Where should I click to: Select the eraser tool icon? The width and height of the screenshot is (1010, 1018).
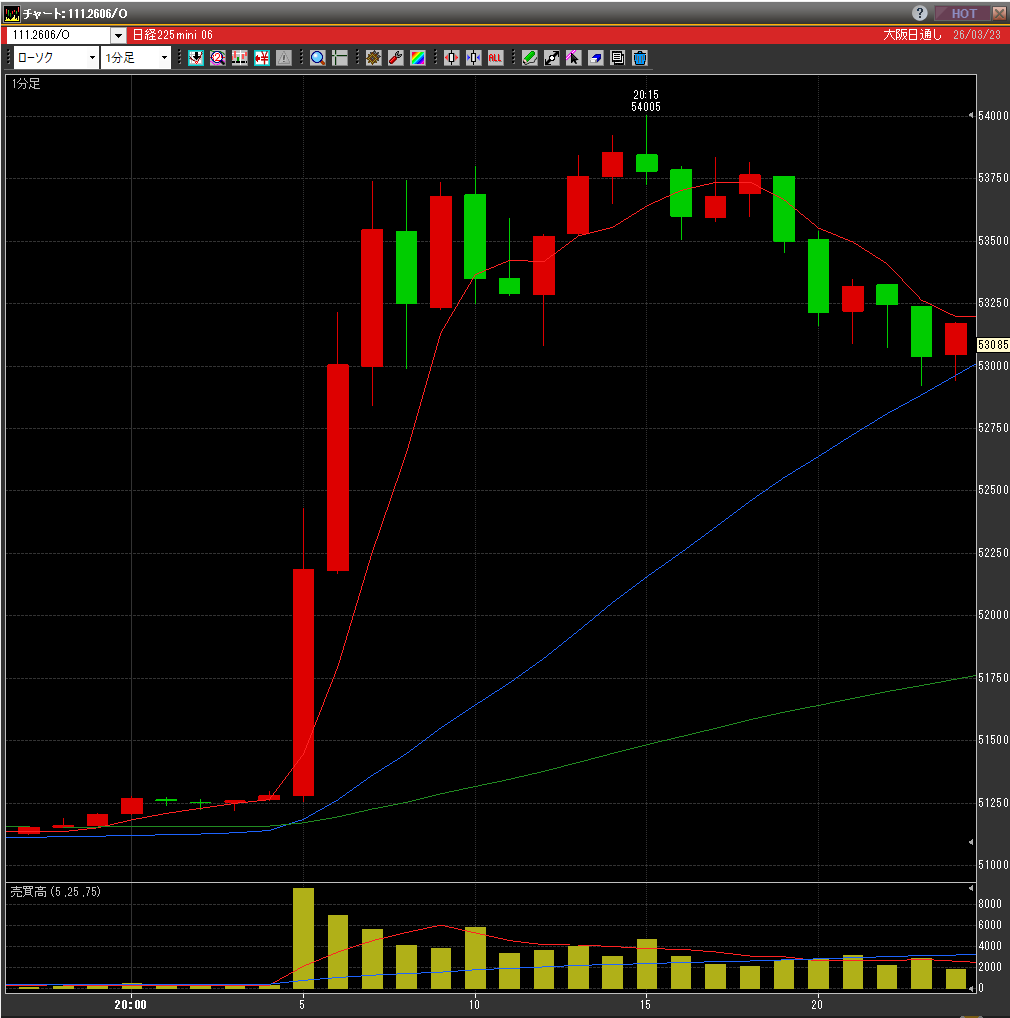[x=595, y=58]
